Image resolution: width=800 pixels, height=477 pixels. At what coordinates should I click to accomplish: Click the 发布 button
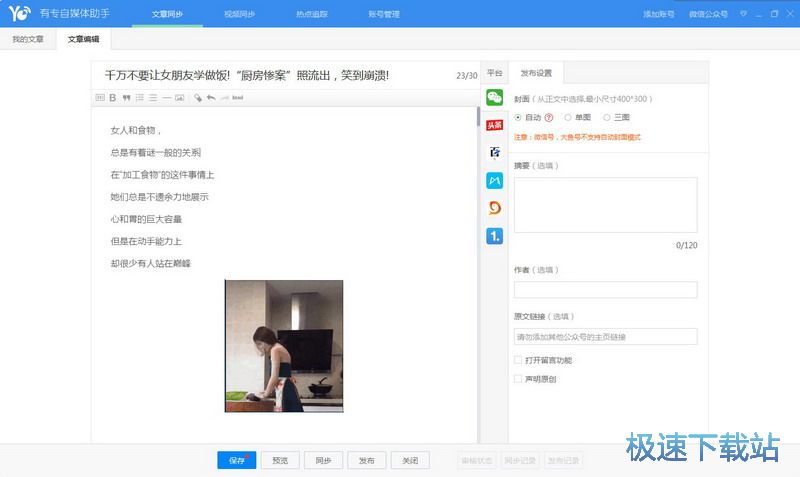coord(366,460)
